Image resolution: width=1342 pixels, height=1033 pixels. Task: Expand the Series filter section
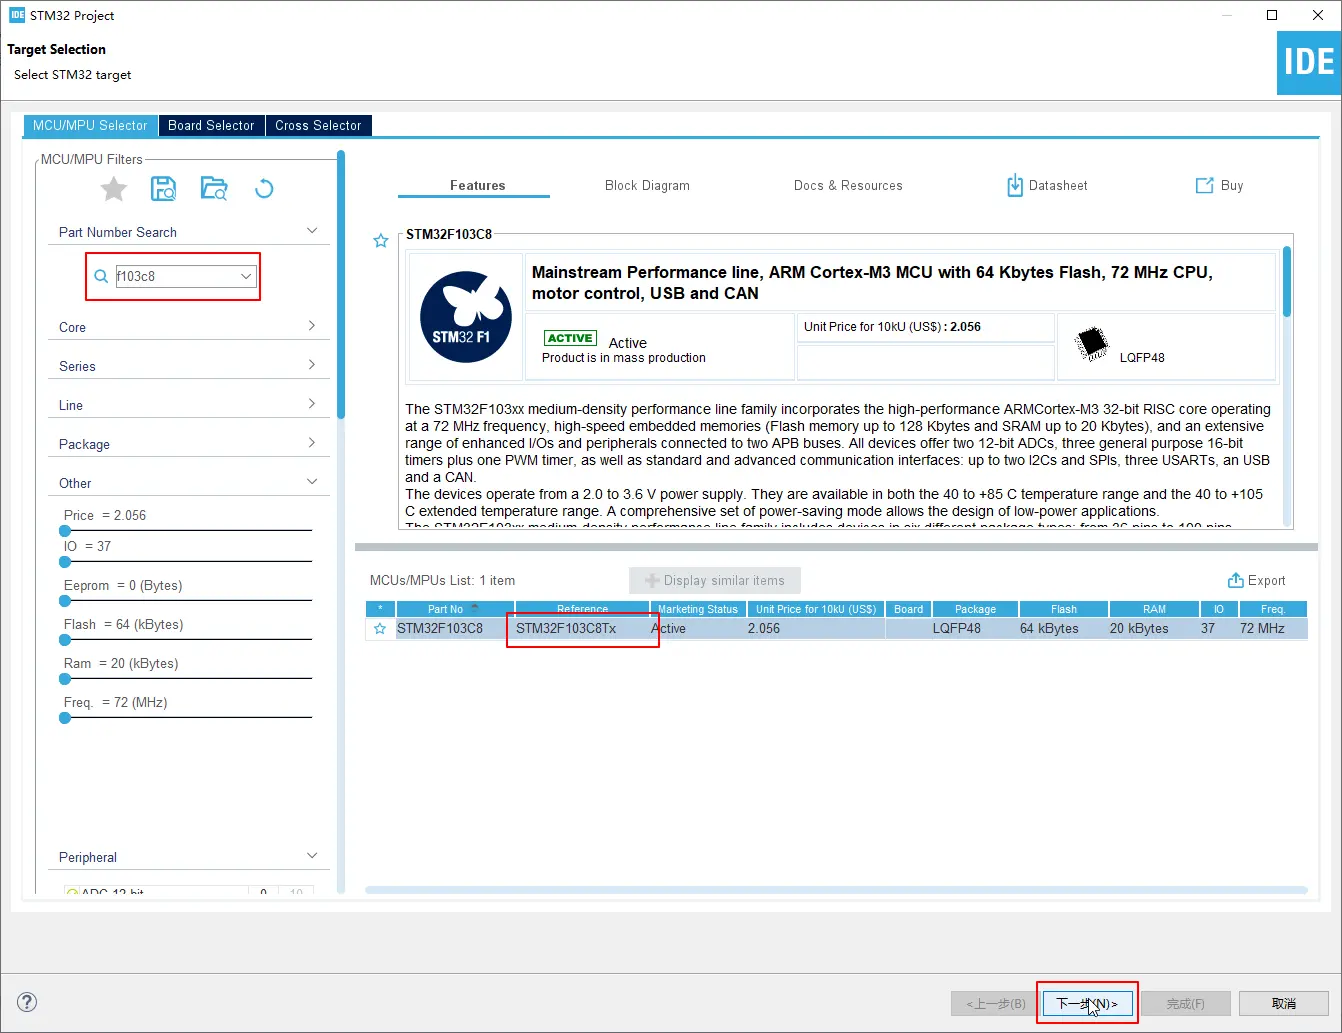312,365
